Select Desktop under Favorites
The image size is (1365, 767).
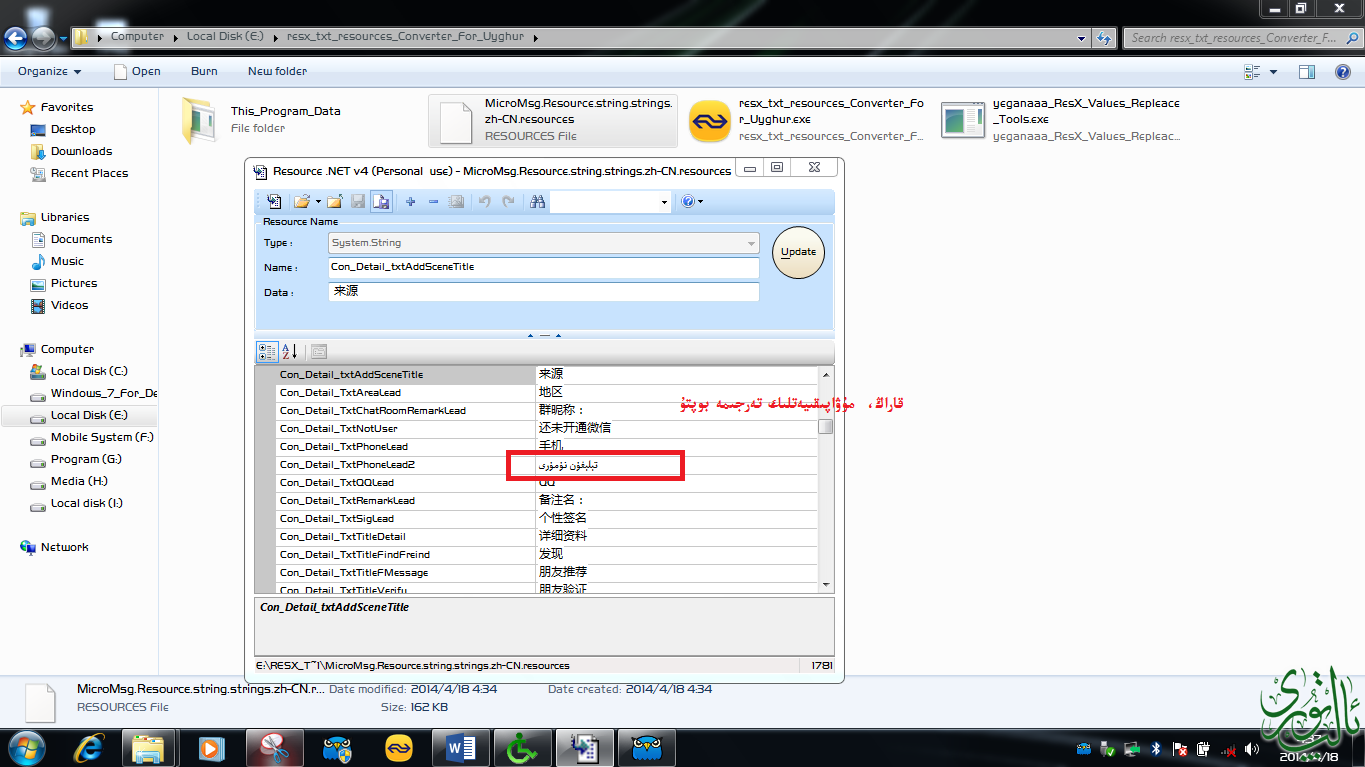point(73,130)
